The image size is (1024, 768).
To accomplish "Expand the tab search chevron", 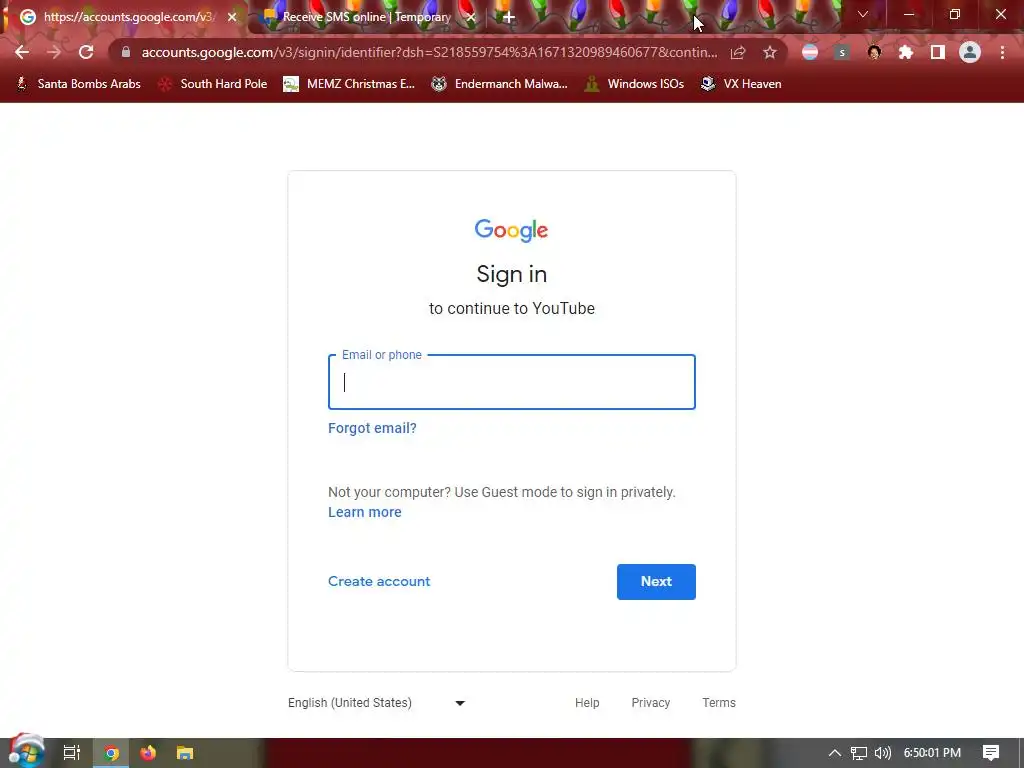I will pos(863,14).
